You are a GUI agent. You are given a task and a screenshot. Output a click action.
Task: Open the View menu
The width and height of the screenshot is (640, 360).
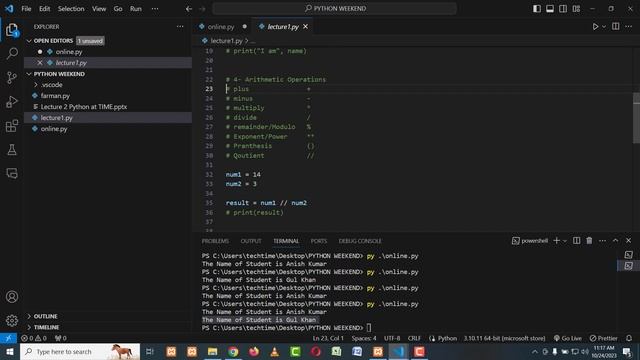[99, 9]
